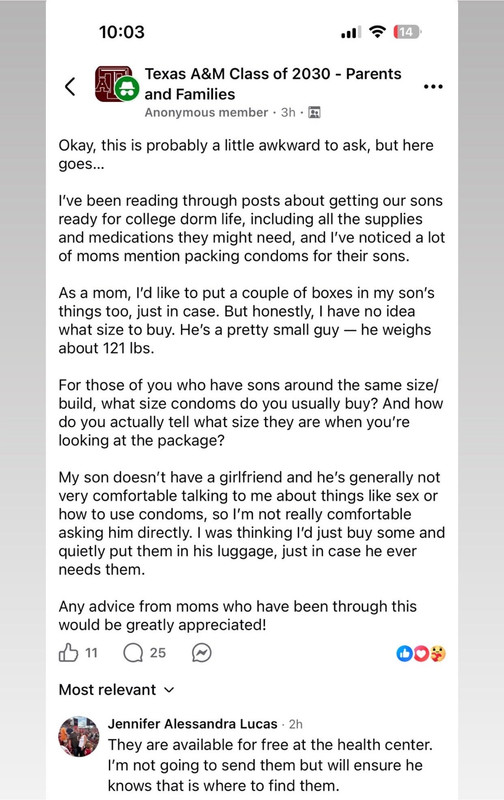Tap the battery indicator in status bar

(407, 32)
